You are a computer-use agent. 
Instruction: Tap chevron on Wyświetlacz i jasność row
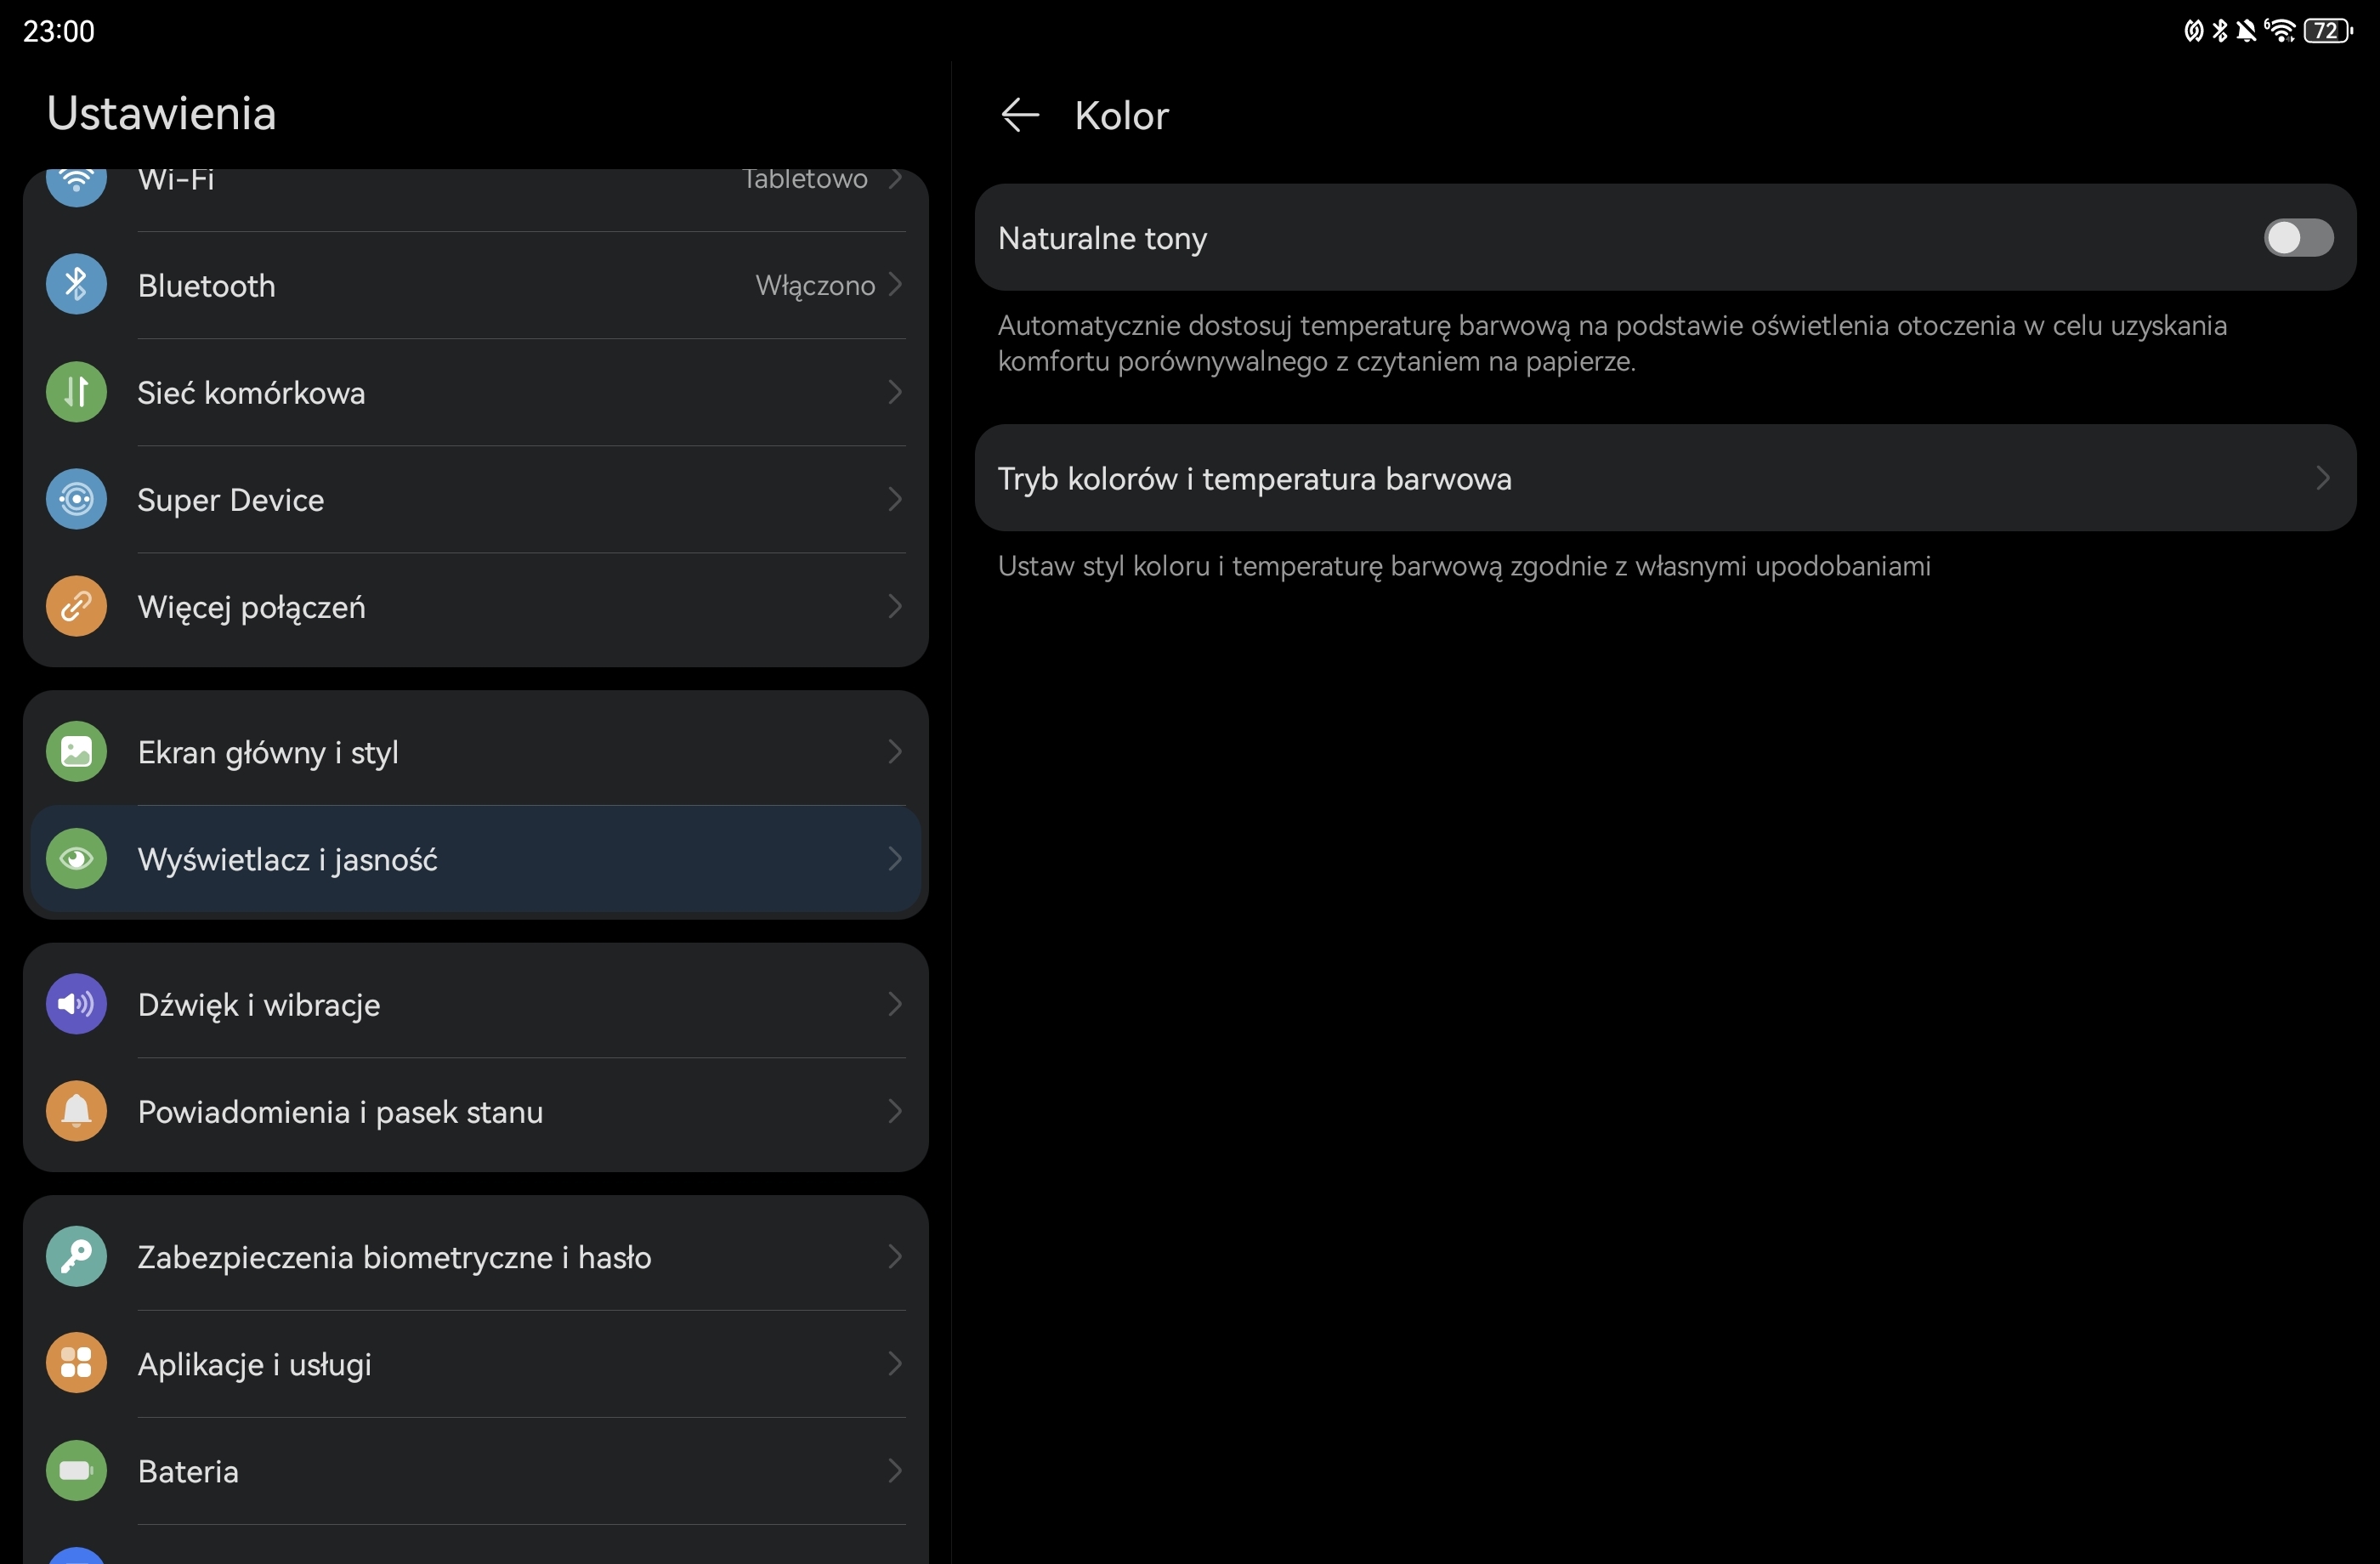896,859
